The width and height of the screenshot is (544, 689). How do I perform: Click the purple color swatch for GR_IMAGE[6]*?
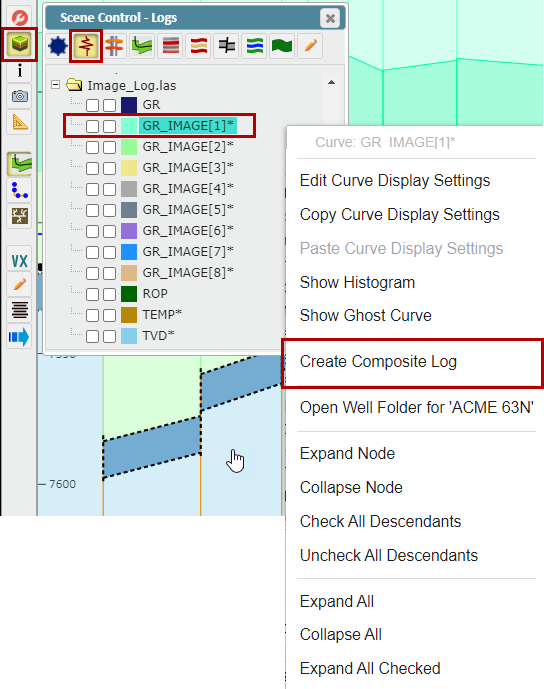pyautogui.click(x=129, y=231)
